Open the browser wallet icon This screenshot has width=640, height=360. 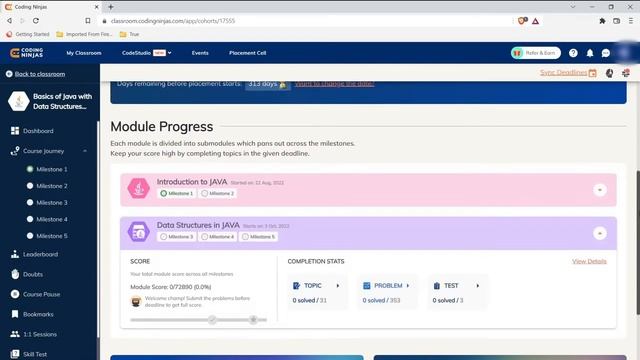pyautogui.click(x=616, y=21)
